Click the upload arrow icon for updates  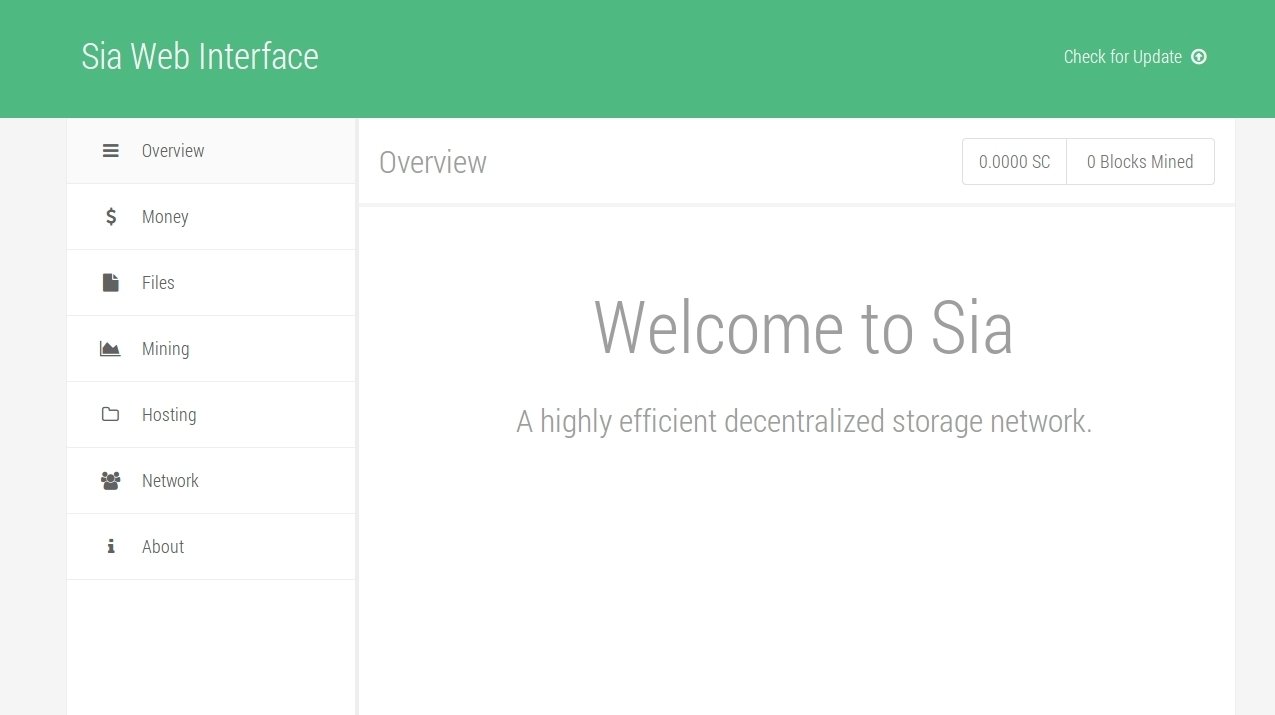pos(1199,57)
